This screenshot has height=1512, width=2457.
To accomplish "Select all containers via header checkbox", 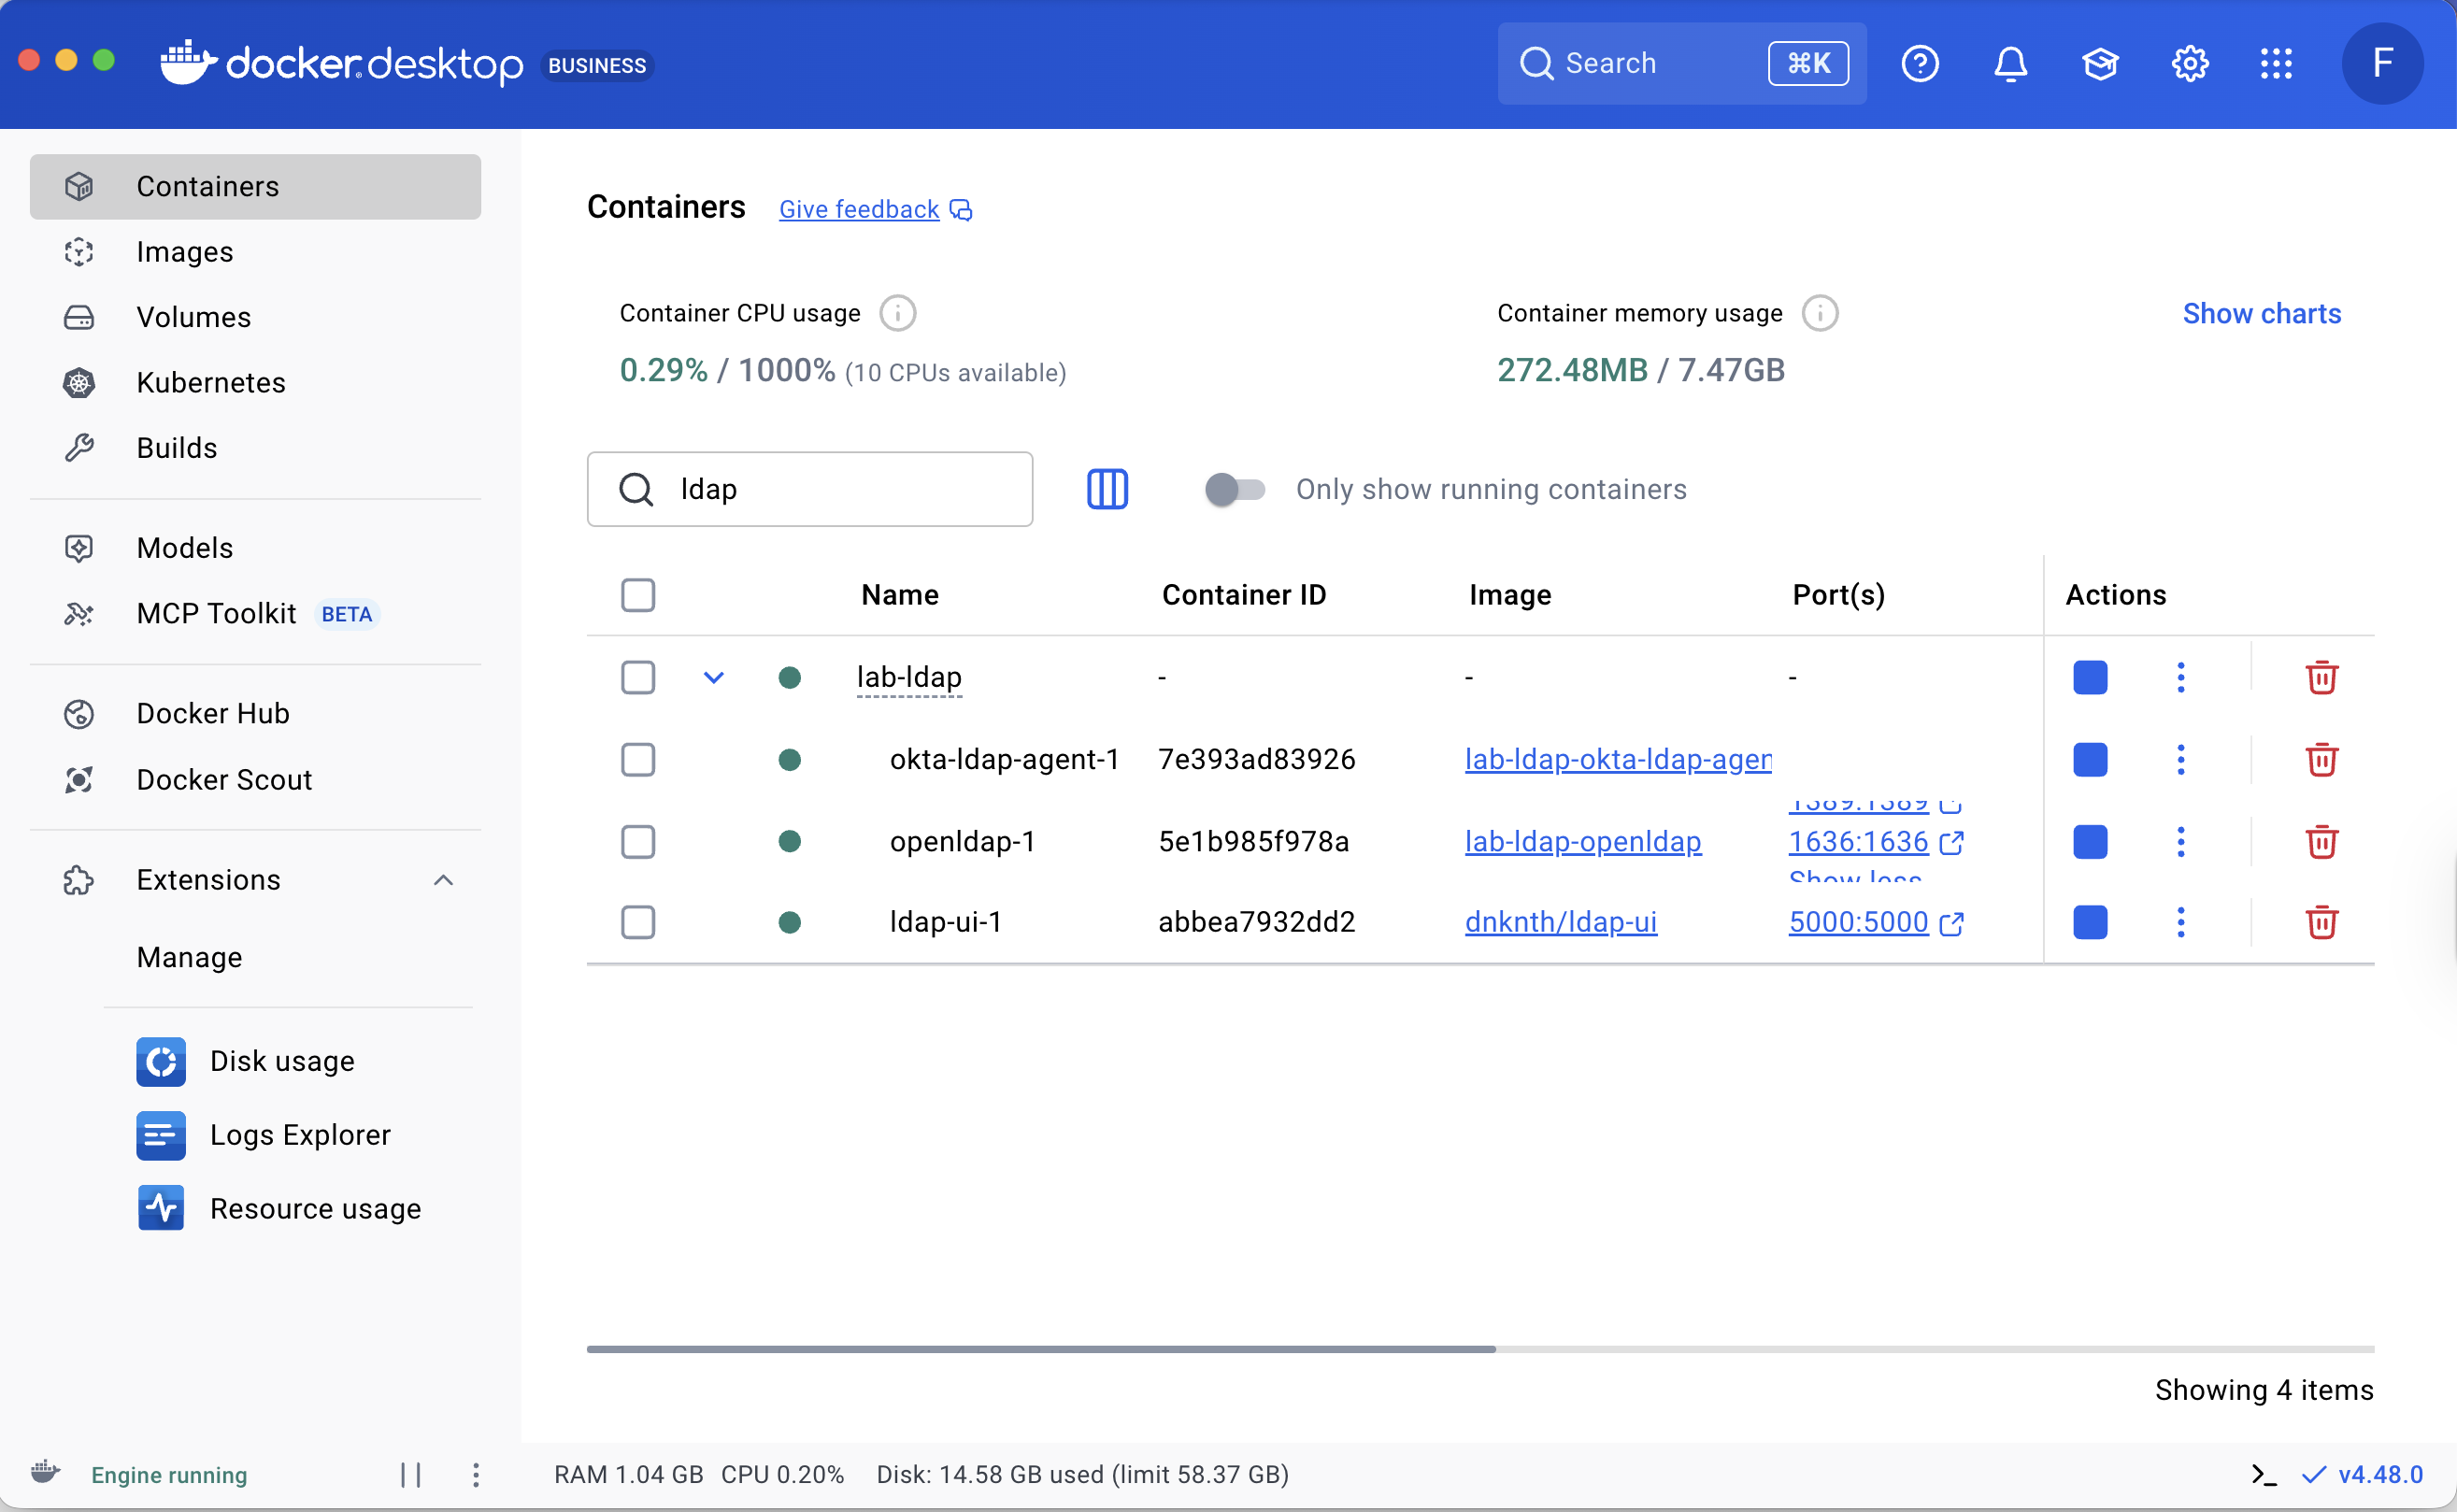I will coord(637,594).
